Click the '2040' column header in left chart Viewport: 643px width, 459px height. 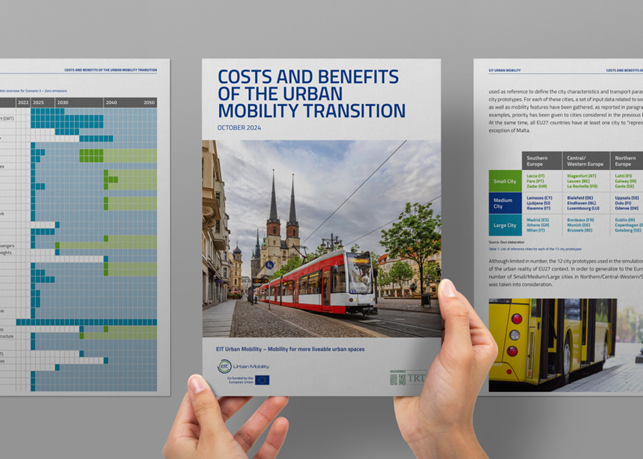(111, 103)
